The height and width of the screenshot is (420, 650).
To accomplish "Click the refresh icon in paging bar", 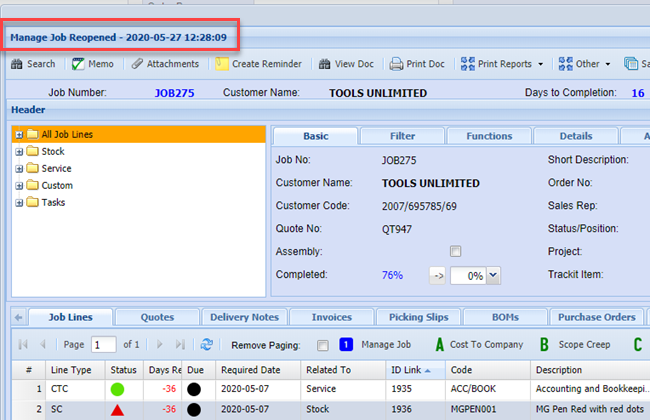I will tap(206, 344).
